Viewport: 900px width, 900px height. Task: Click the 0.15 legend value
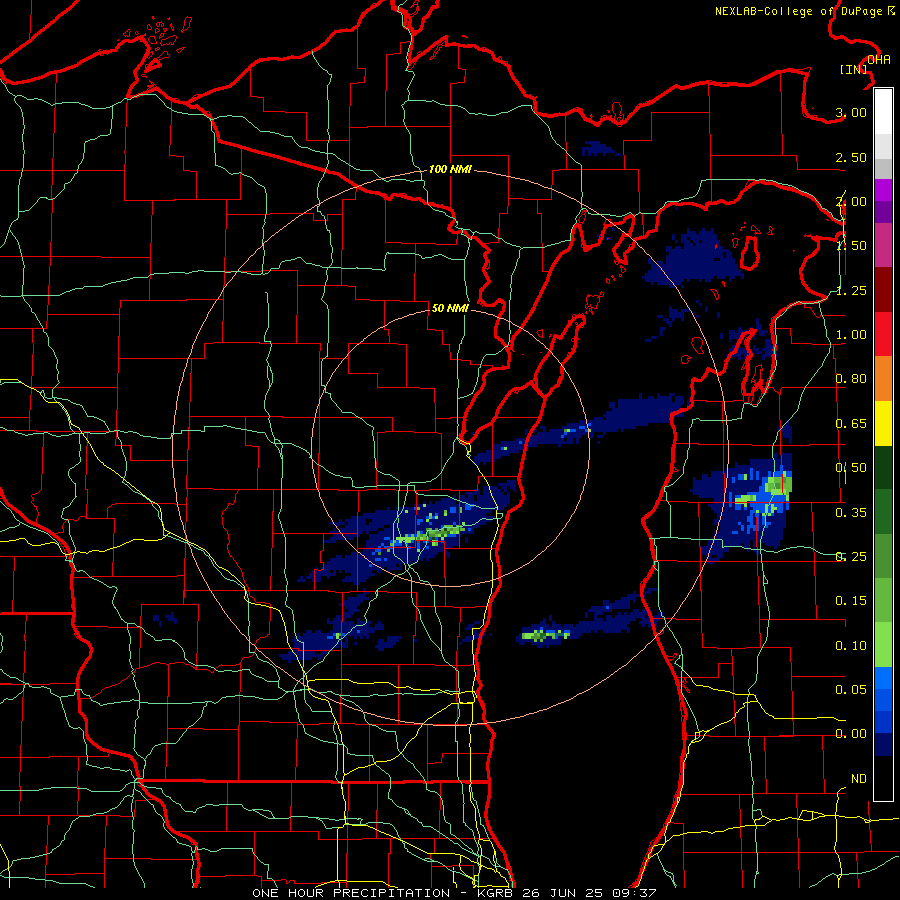(x=851, y=601)
